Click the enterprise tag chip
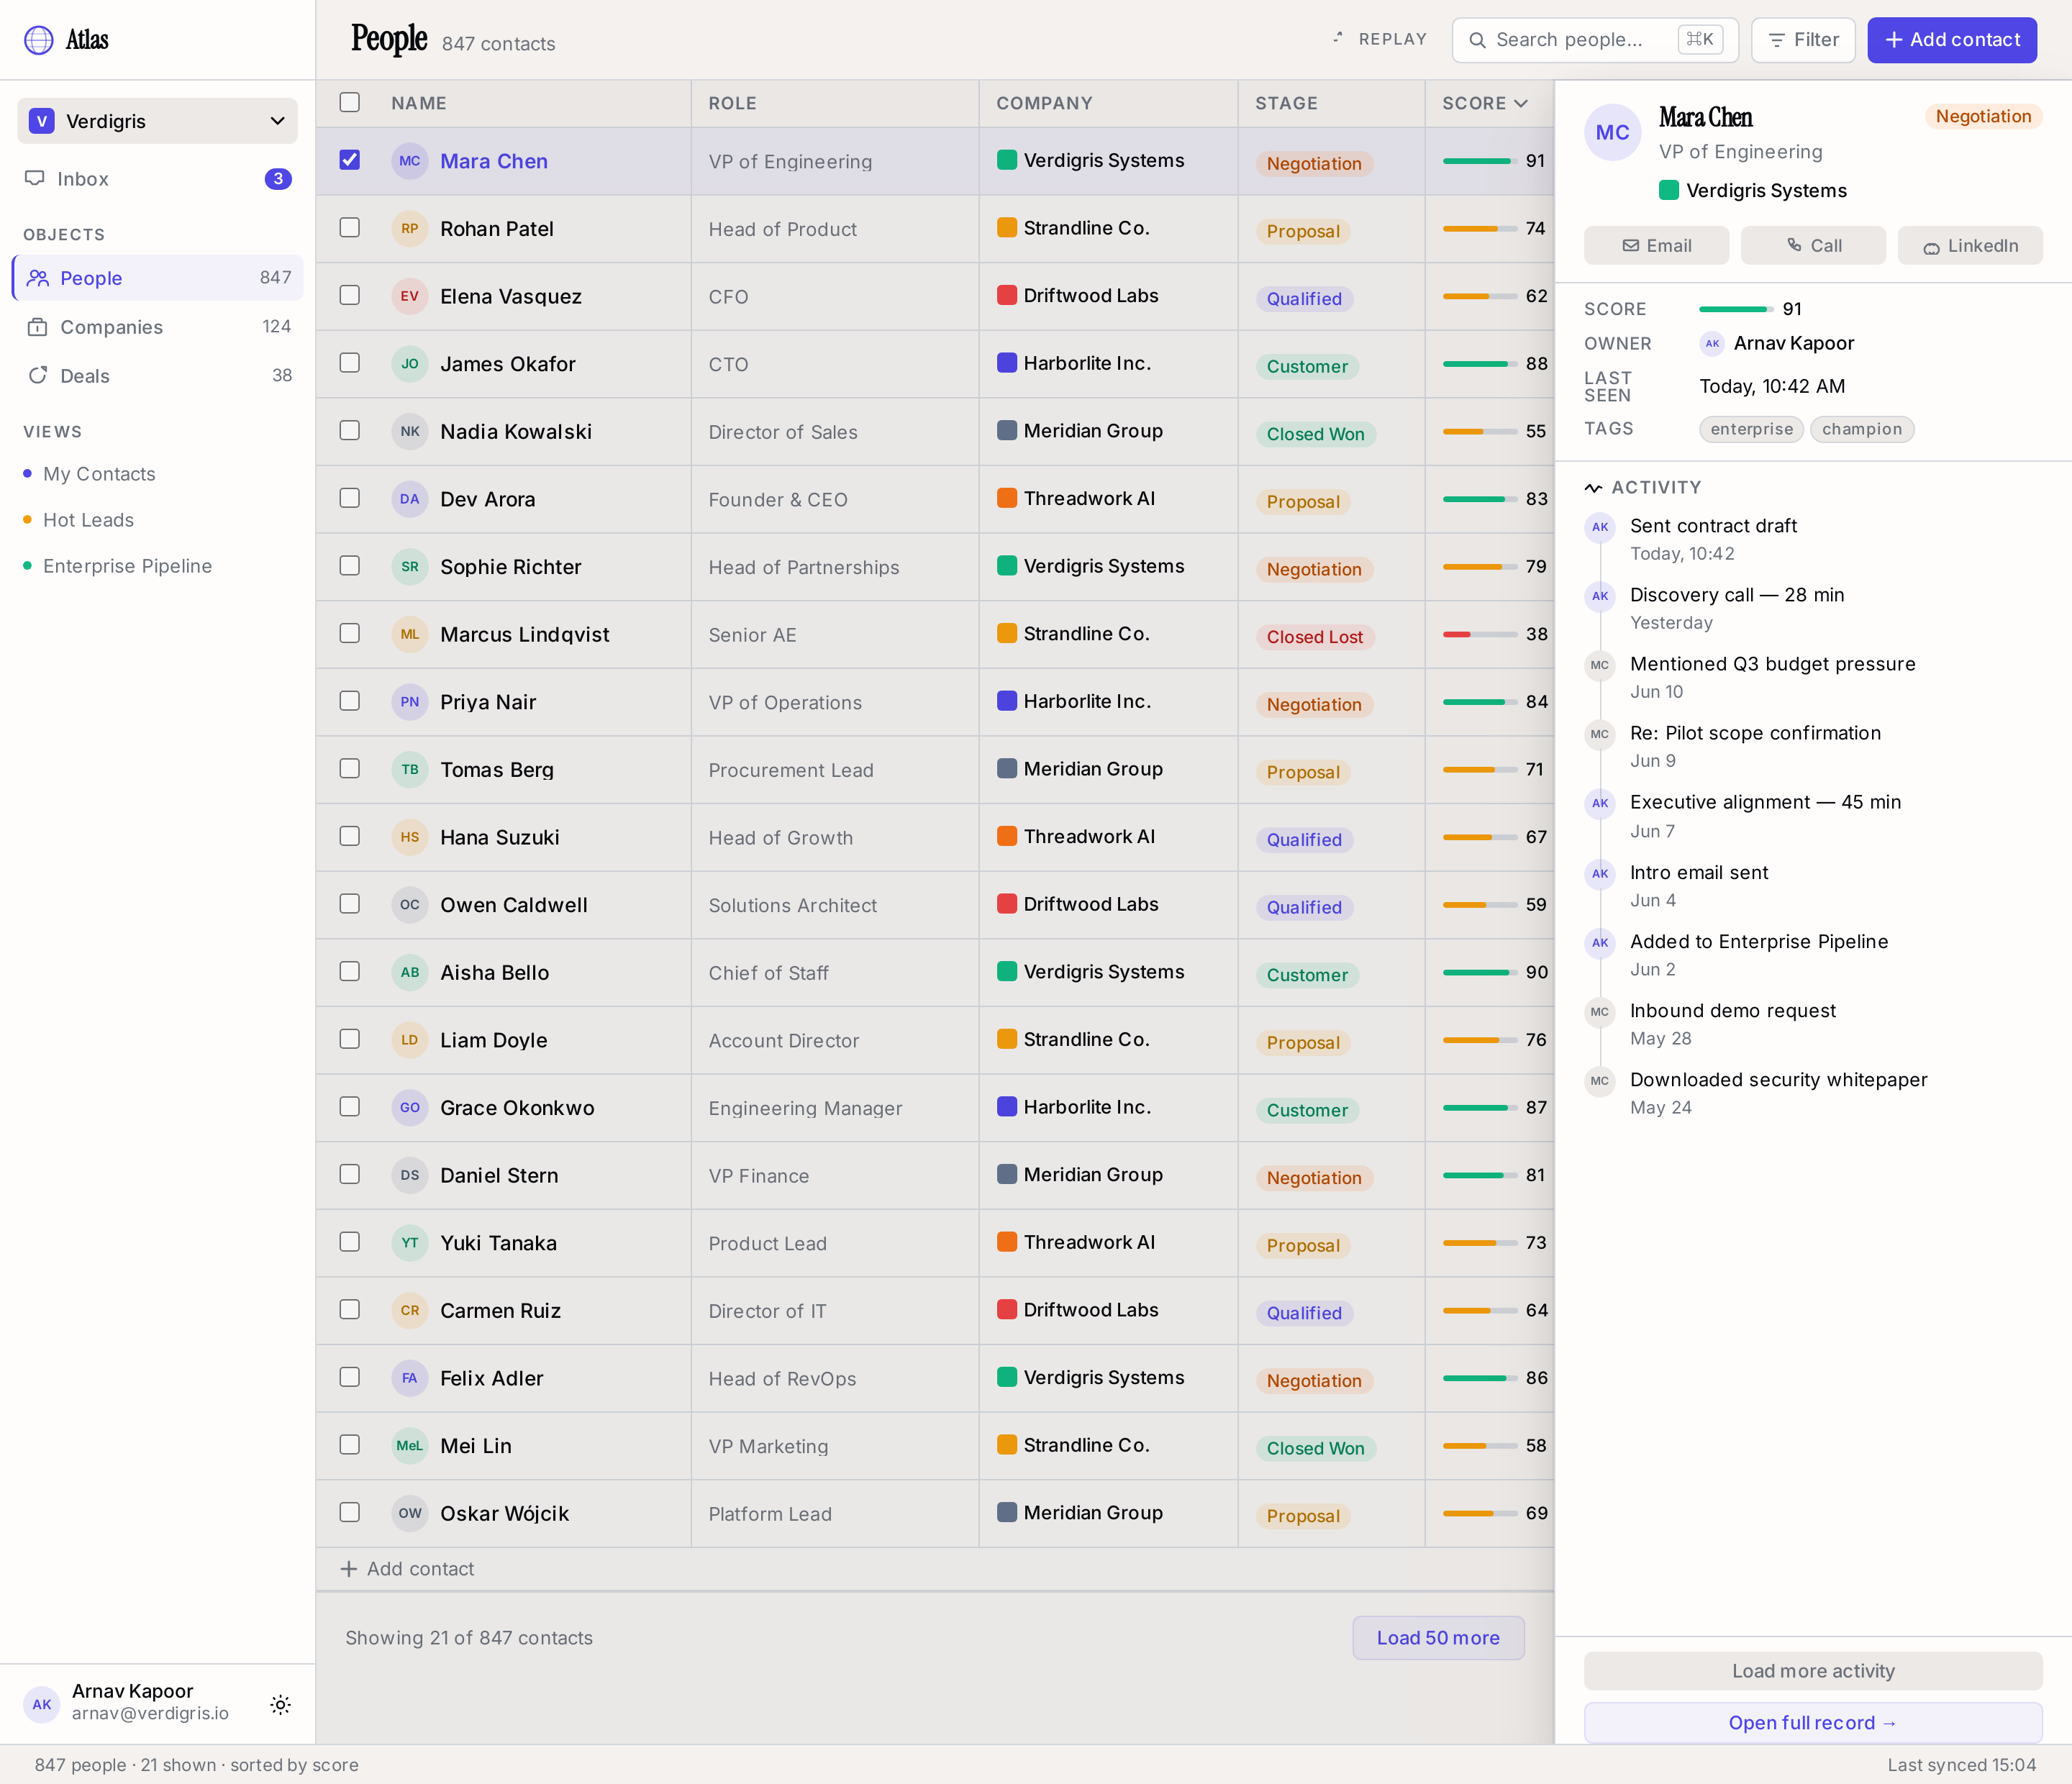Image resolution: width=2072 pixels, height=1784 pixels. pos(1751,429)
